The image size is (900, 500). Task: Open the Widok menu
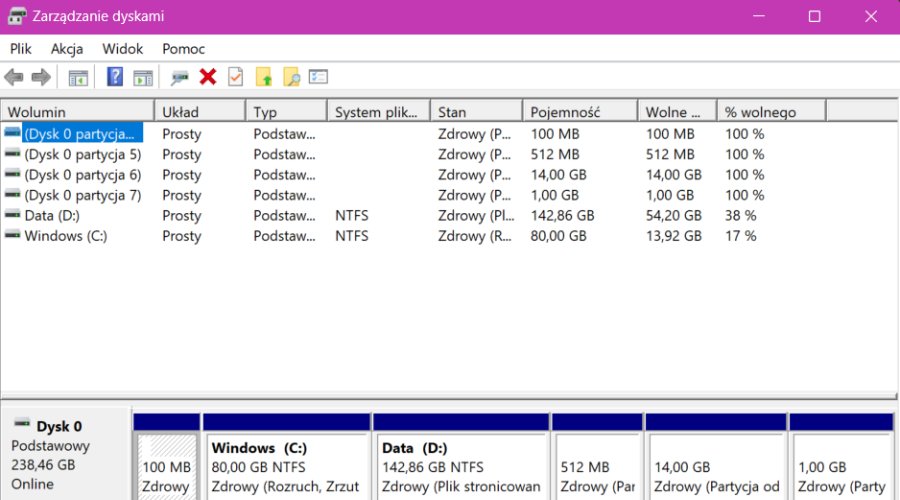(122, 48)
